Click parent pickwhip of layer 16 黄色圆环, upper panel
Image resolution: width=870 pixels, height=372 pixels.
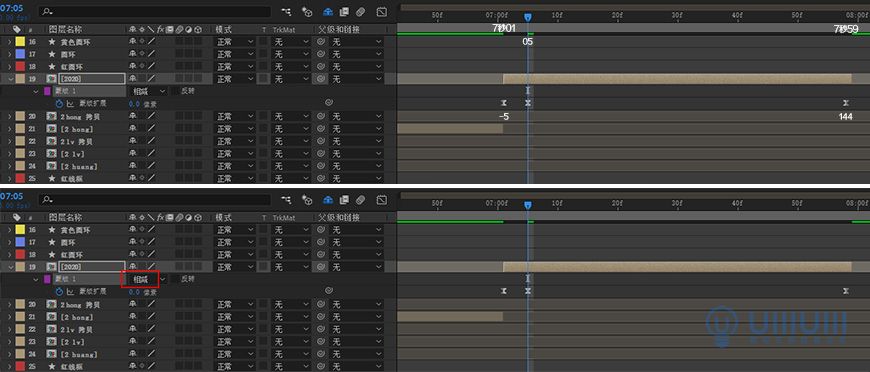(321, 42)
